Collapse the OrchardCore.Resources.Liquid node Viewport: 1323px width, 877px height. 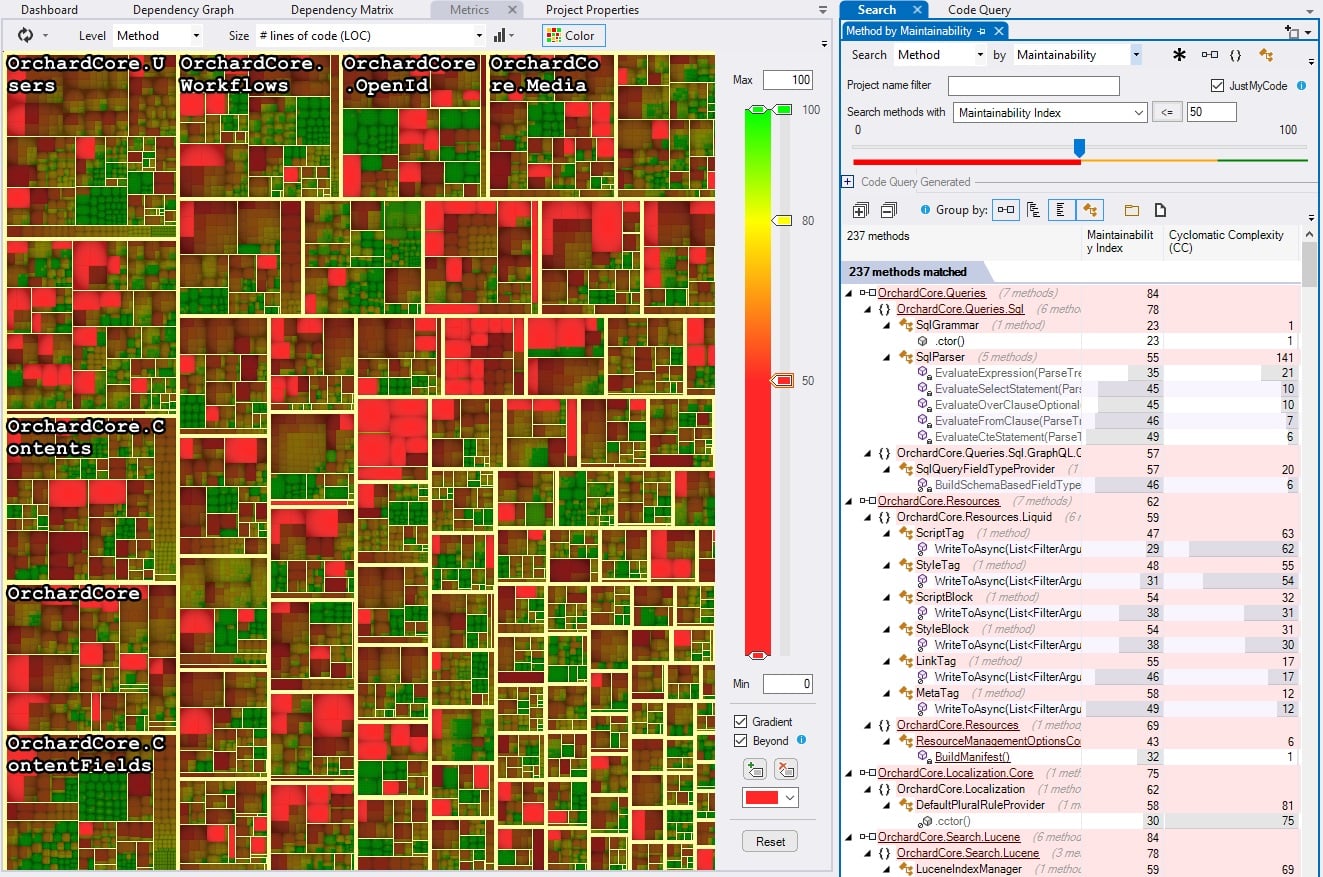(868, 517)
